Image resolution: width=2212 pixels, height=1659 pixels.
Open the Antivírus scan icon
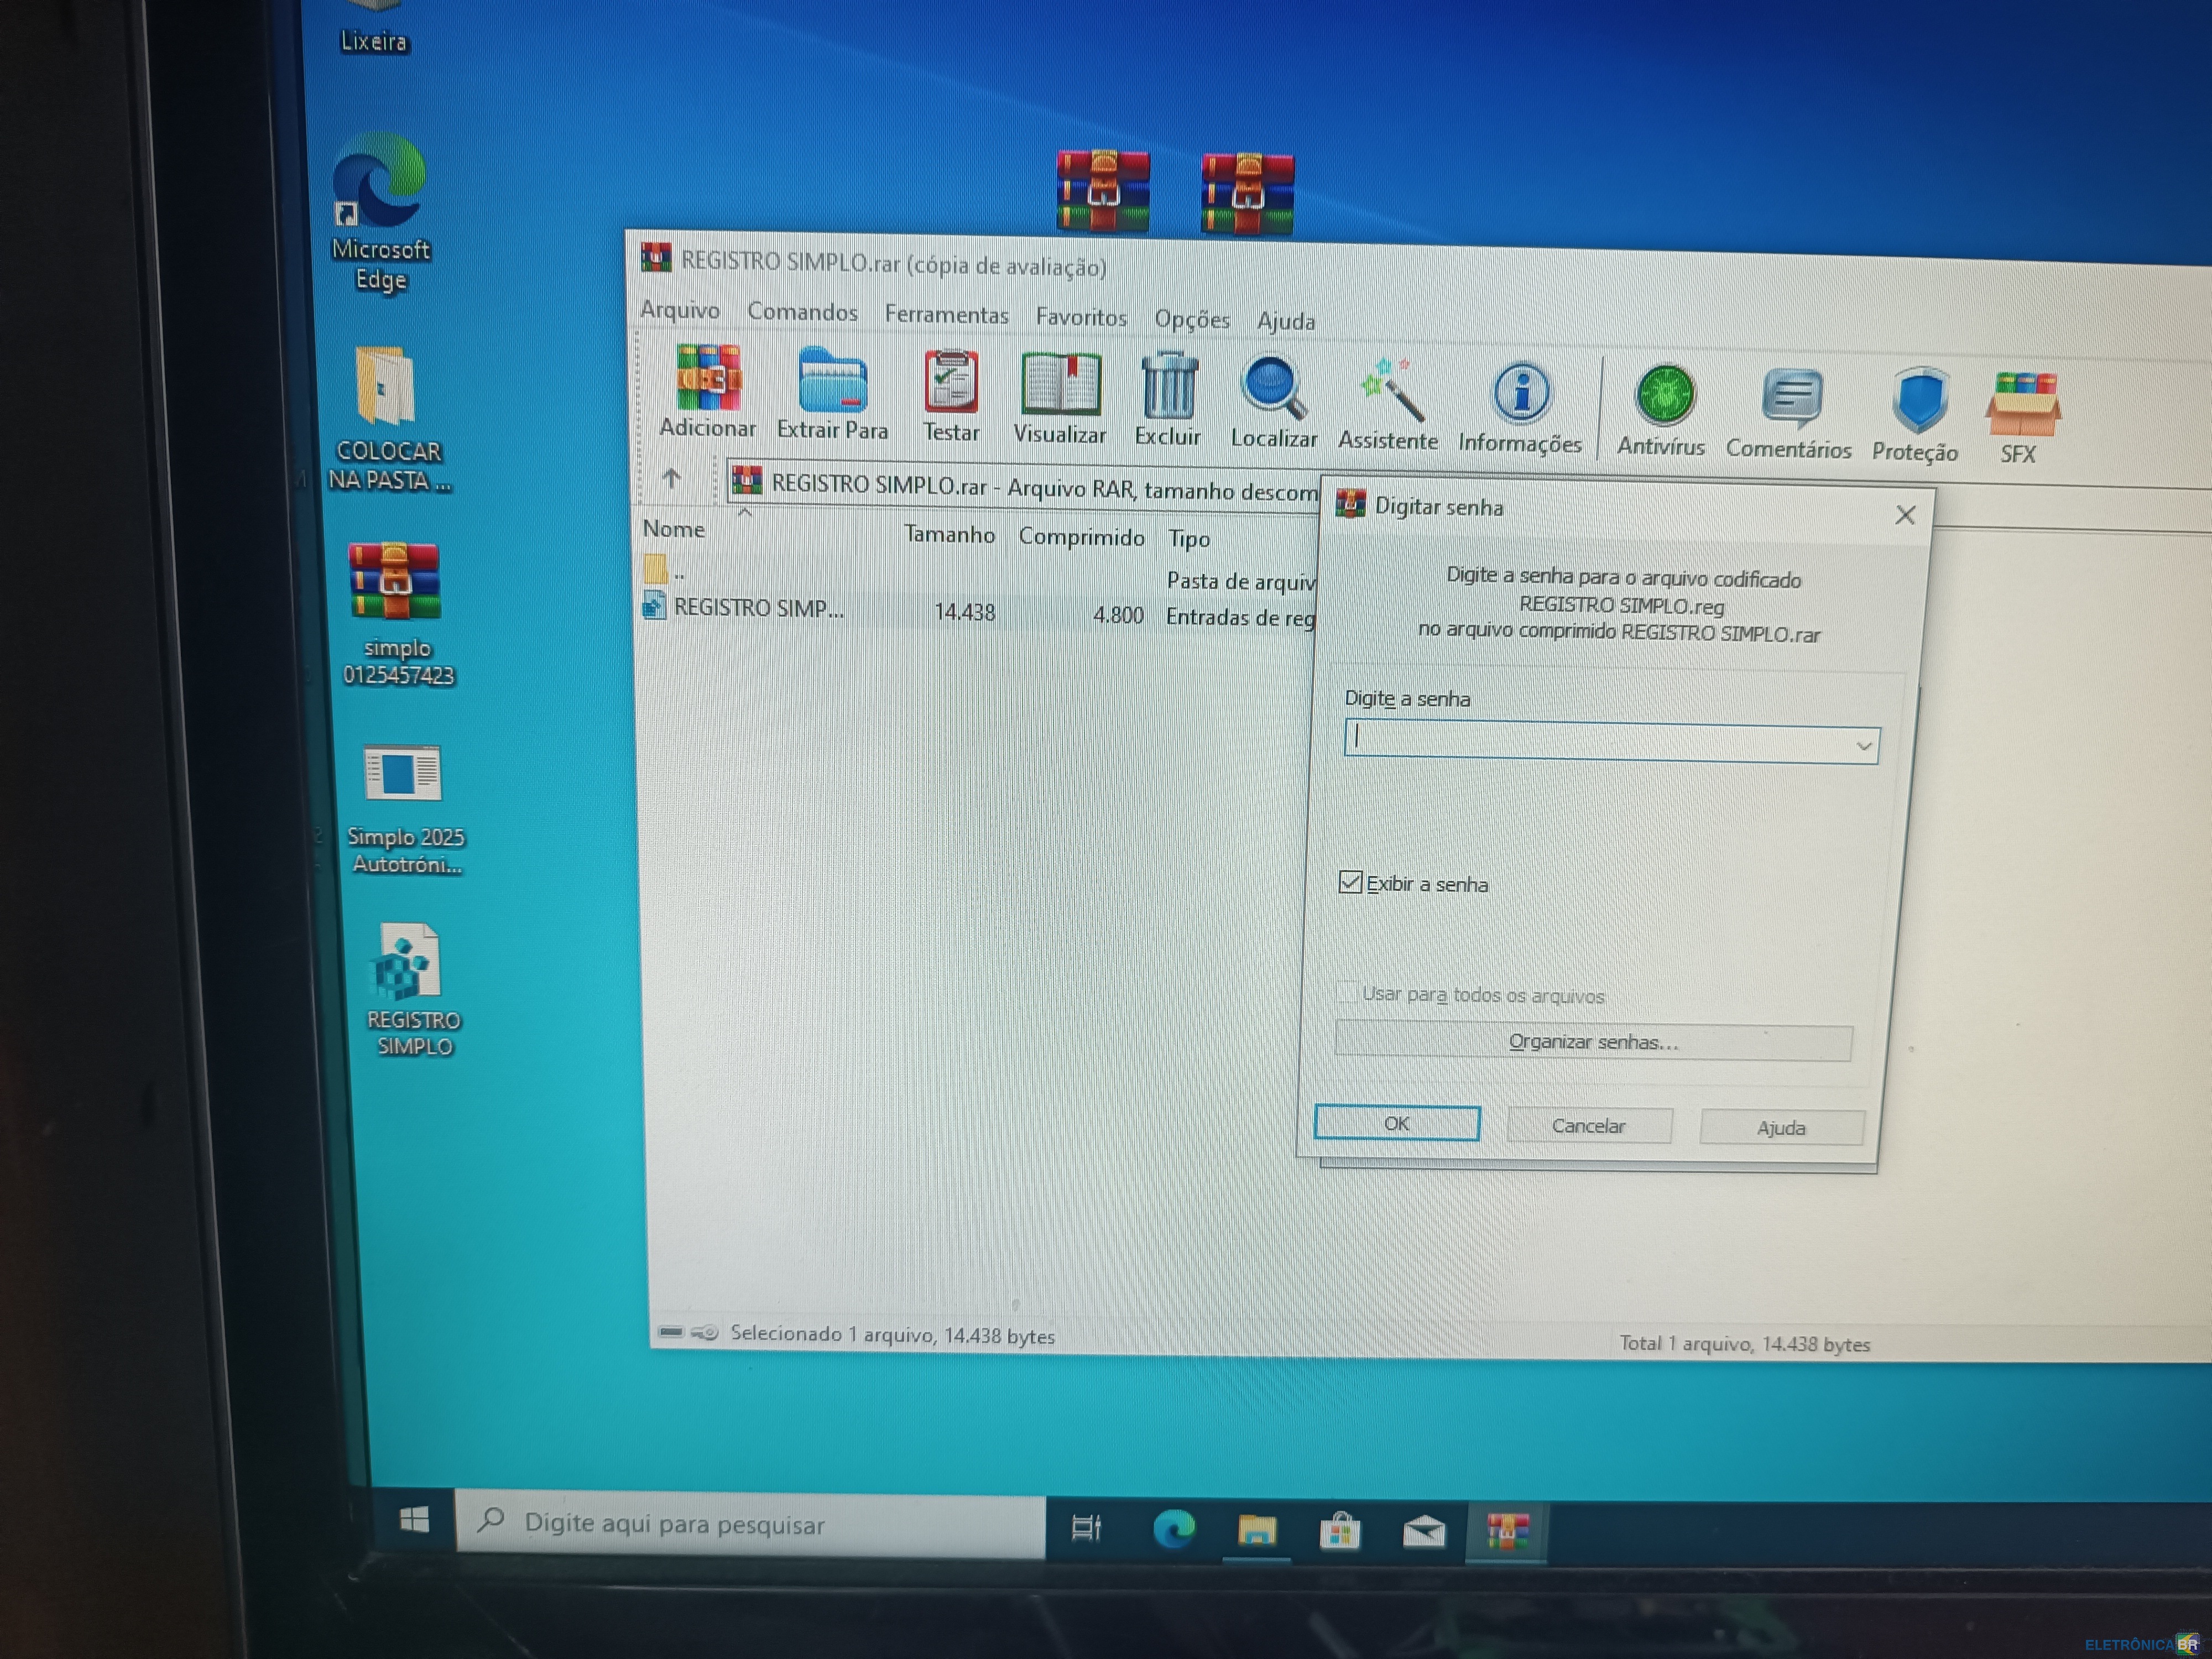[1663, 397]
